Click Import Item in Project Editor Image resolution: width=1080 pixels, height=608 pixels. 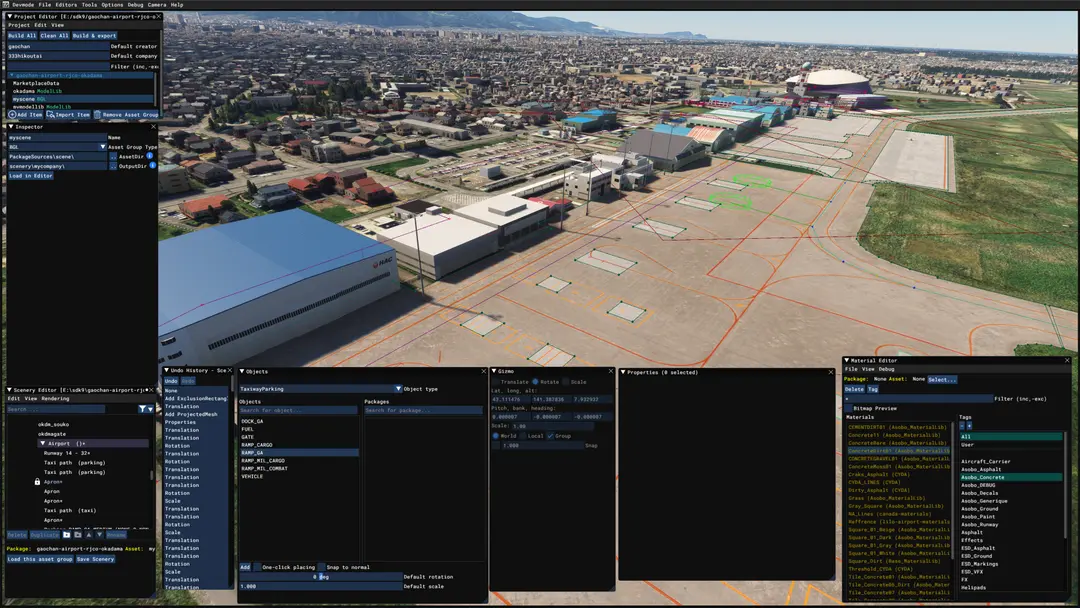click(x=68, y=115)
